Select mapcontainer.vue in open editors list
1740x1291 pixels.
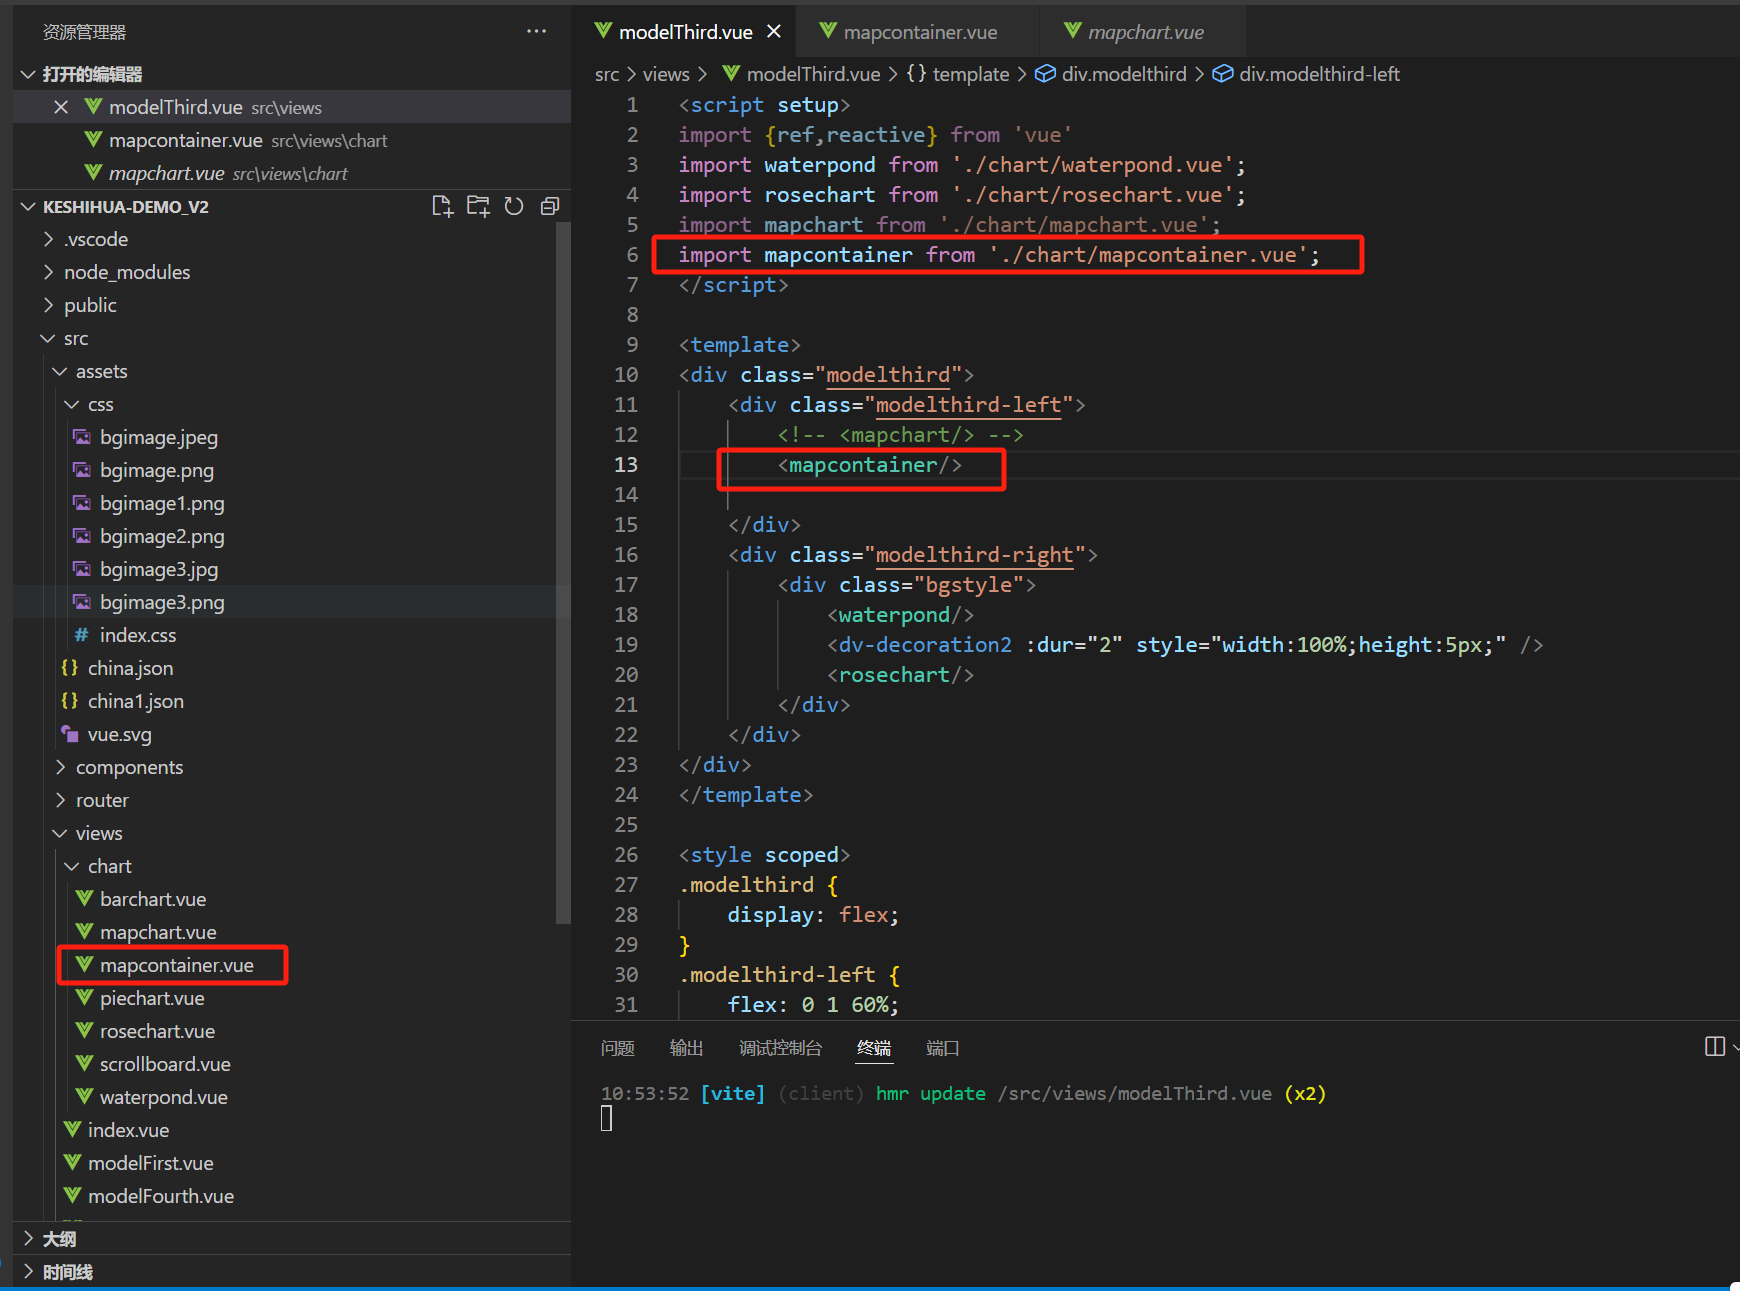[x=292, y=140]
